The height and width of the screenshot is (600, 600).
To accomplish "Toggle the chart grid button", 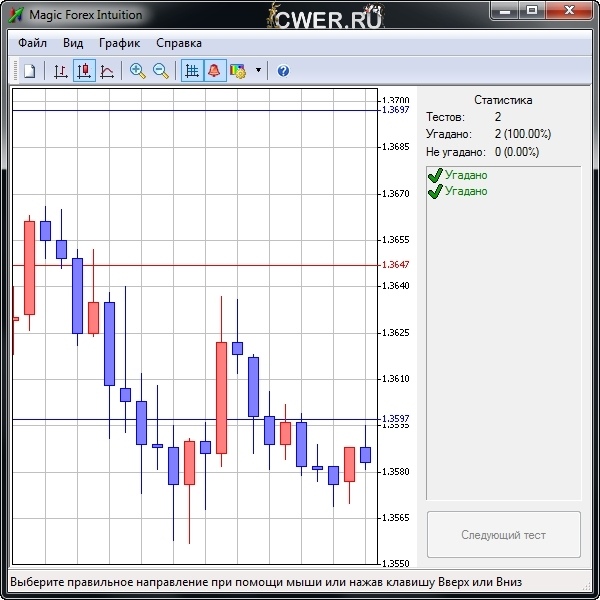I will pos(191,71).
